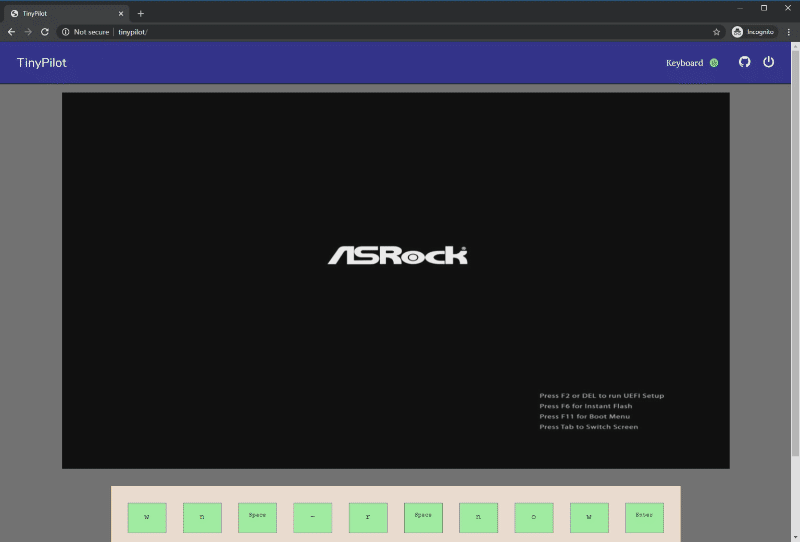Click the TinyPilot title in header
Viewport: 800px width, 542px height.
point(42,63)
